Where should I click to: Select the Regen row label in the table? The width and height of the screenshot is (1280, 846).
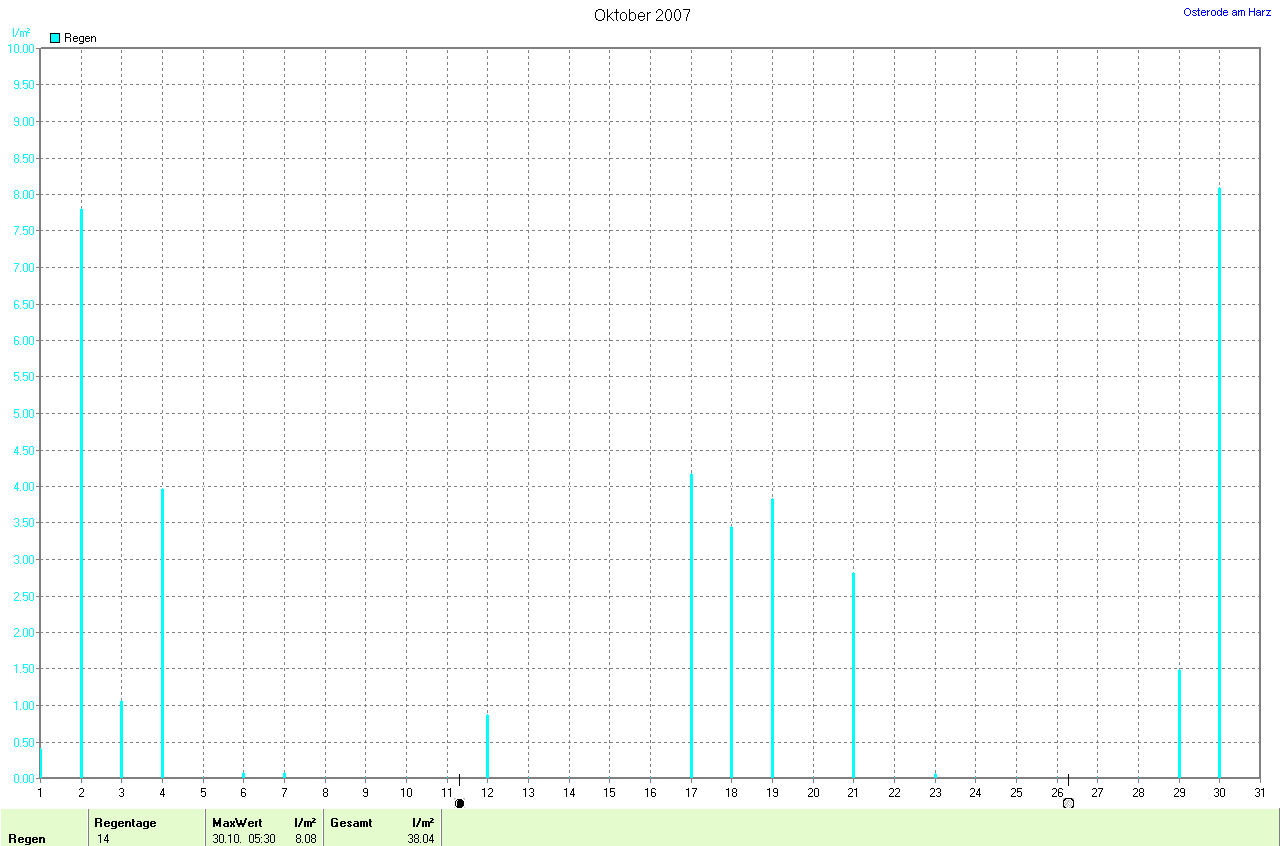26,839
